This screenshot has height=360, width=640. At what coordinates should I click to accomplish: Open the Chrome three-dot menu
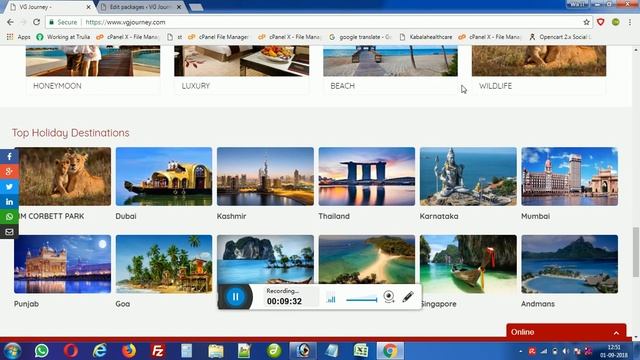[630, 22]
